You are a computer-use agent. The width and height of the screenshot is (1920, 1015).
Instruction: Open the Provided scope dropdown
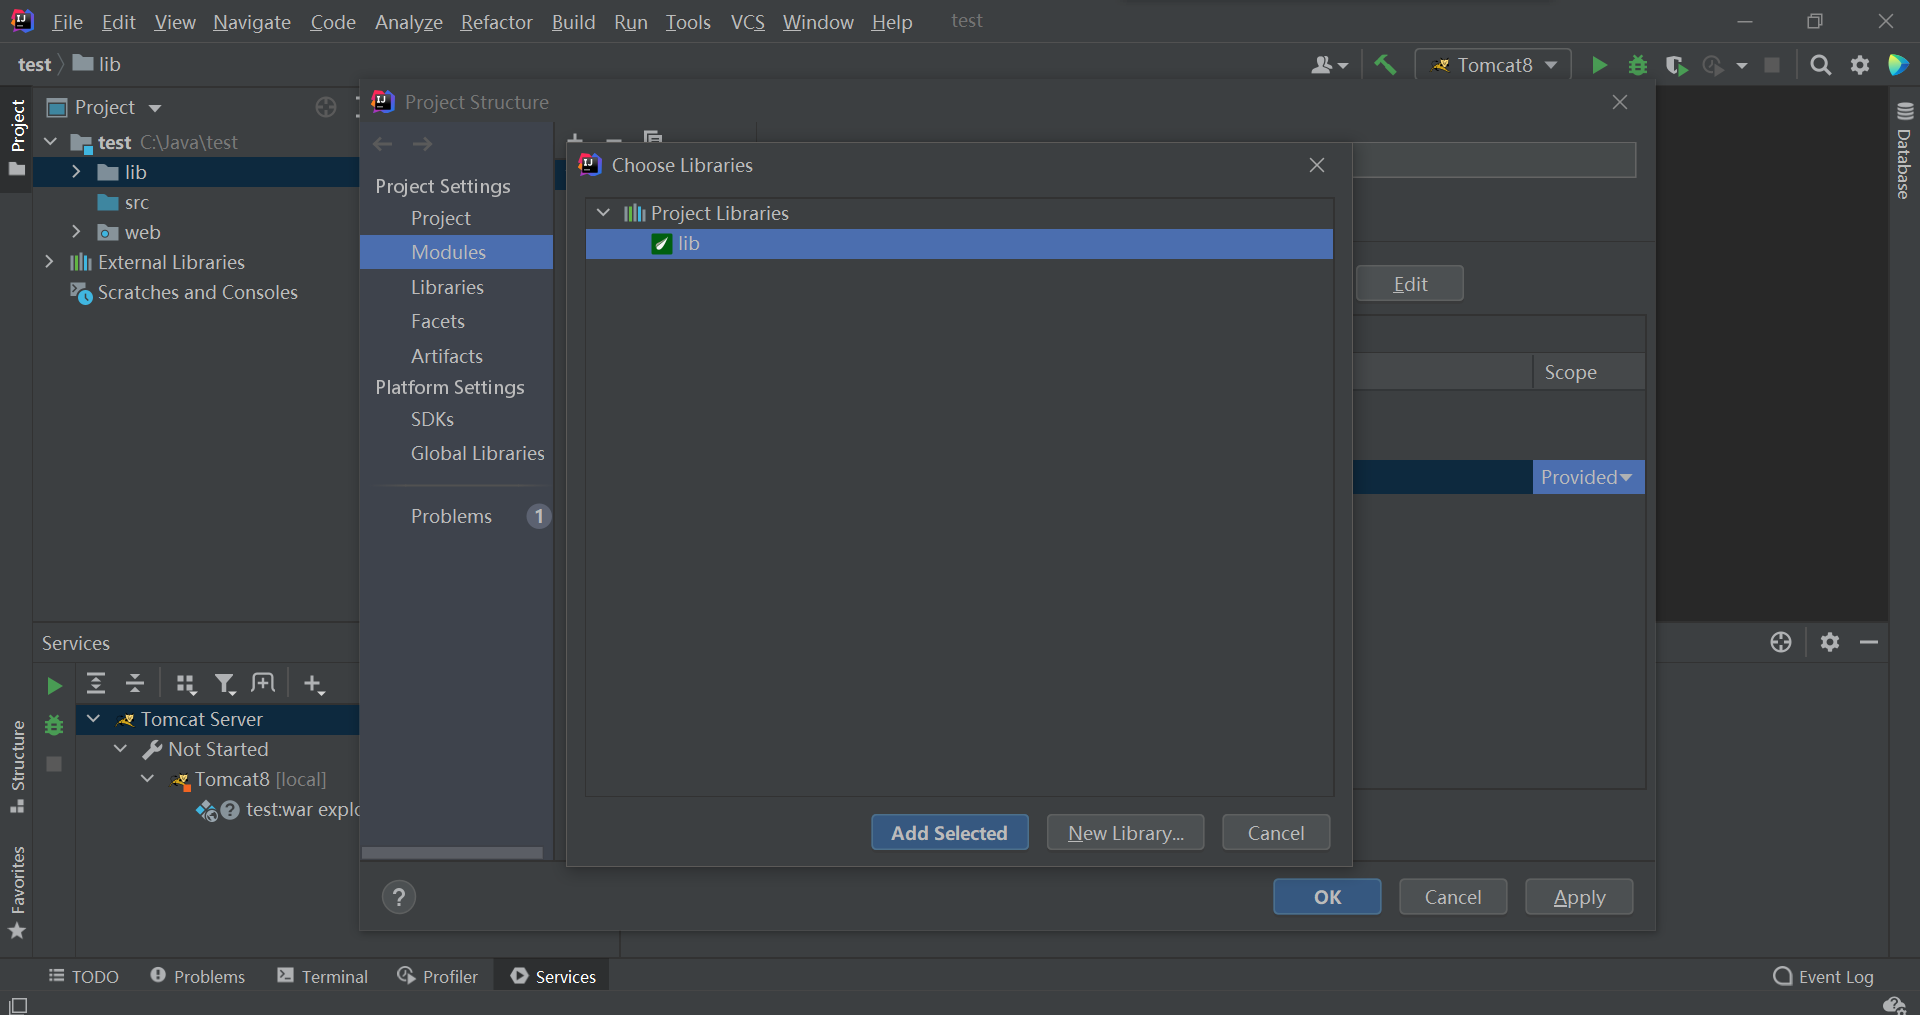[1588, 477]
